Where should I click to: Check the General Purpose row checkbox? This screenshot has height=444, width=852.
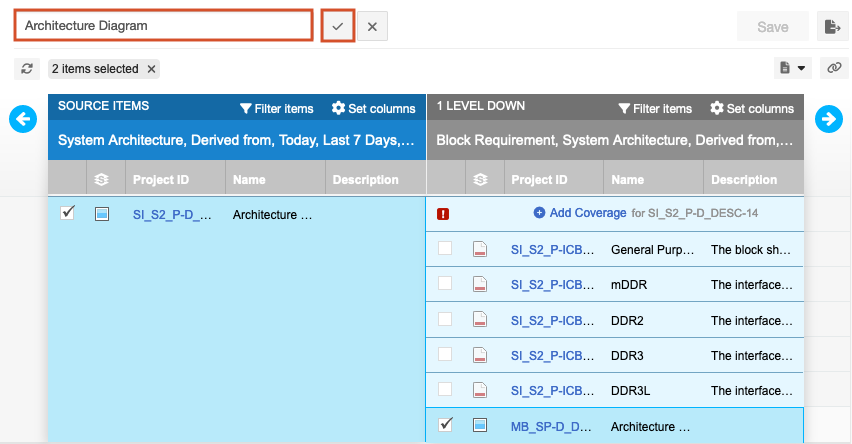[445, 249]
